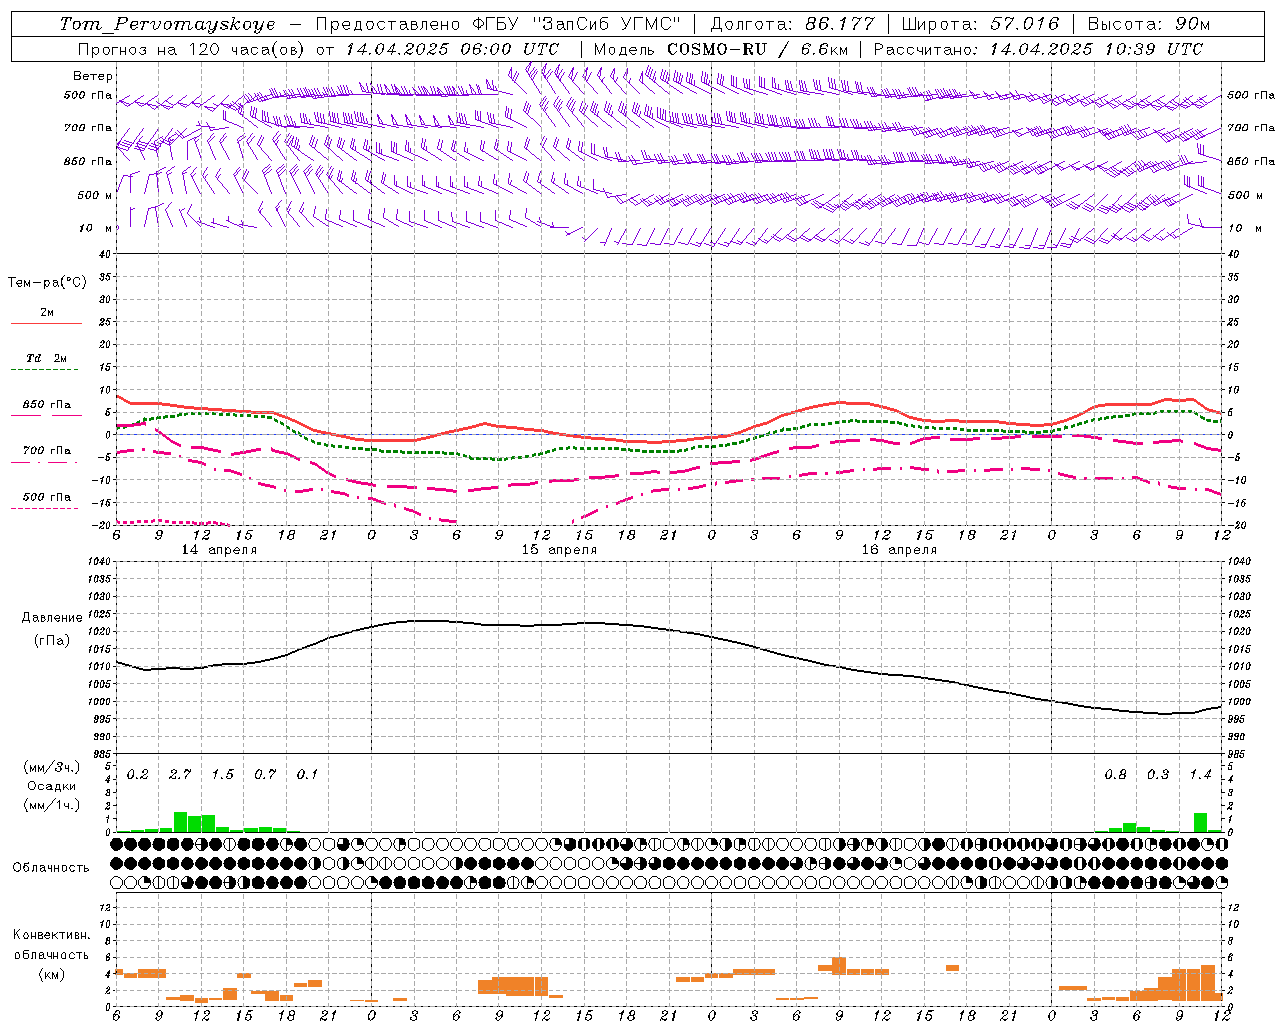Click the Осадки panel label
Screen dimensions: 1280x1024
click(x=51, y=786)
